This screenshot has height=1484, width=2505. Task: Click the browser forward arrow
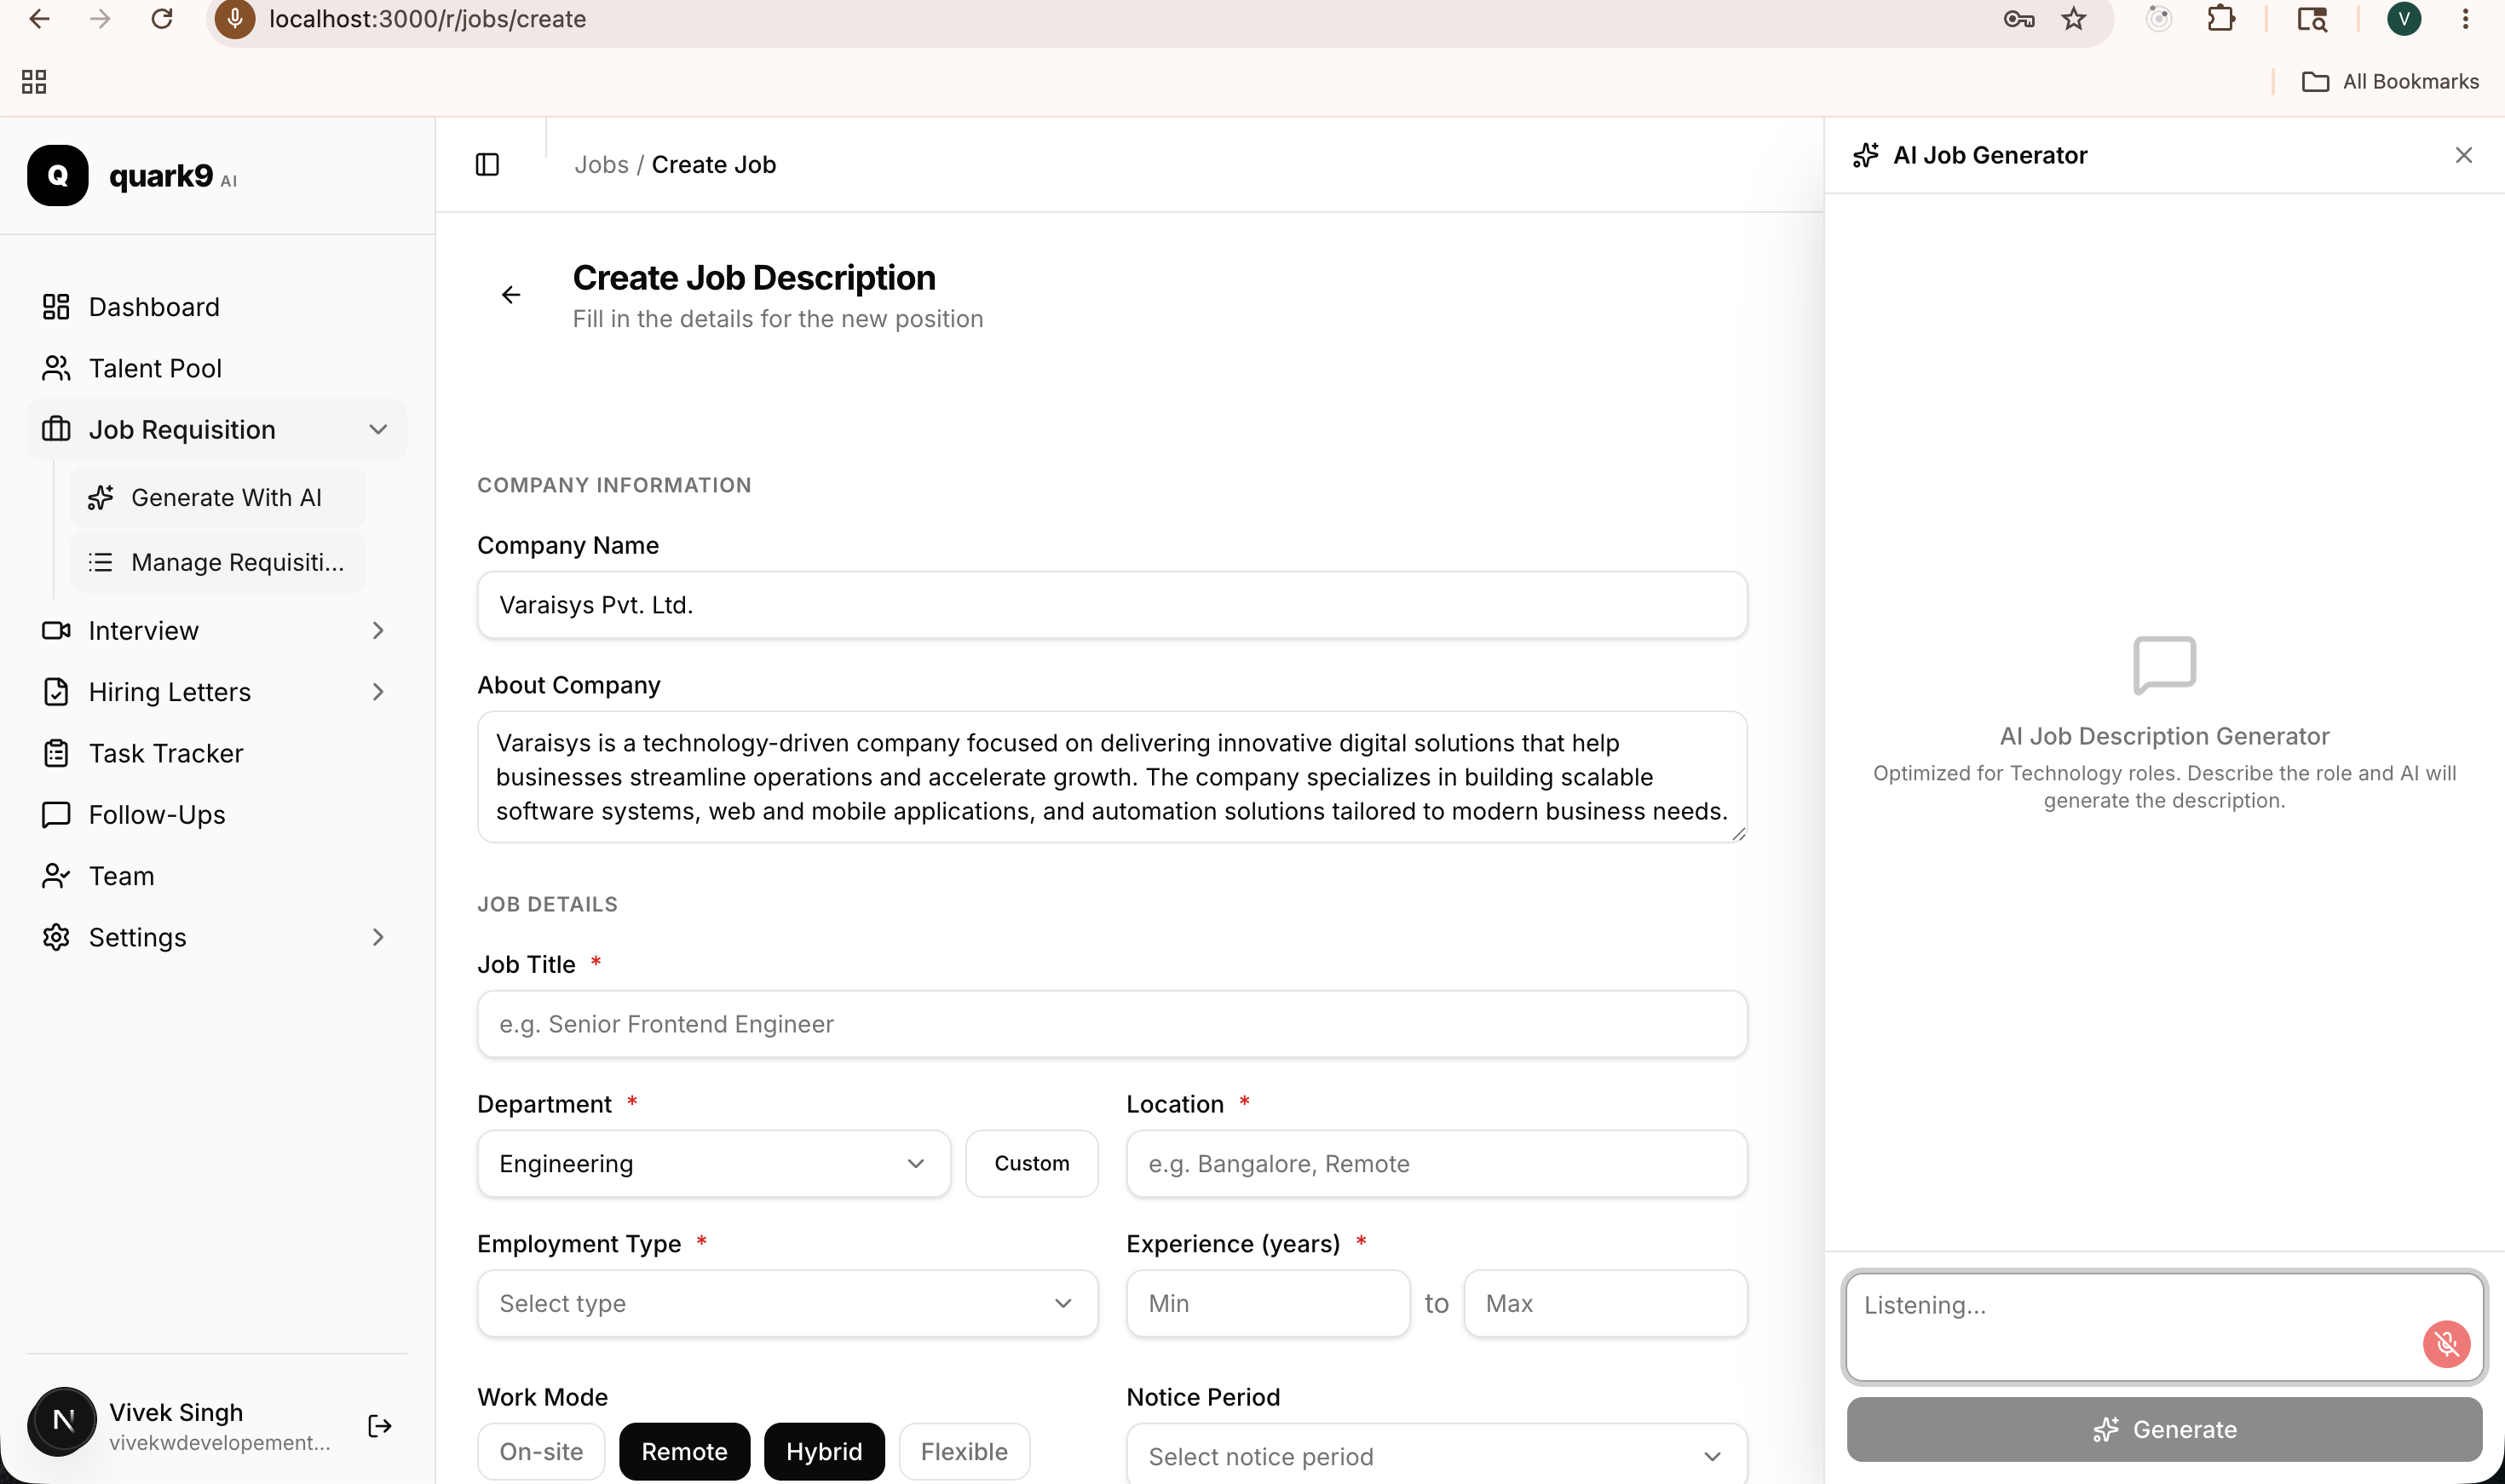click(100, 19)
